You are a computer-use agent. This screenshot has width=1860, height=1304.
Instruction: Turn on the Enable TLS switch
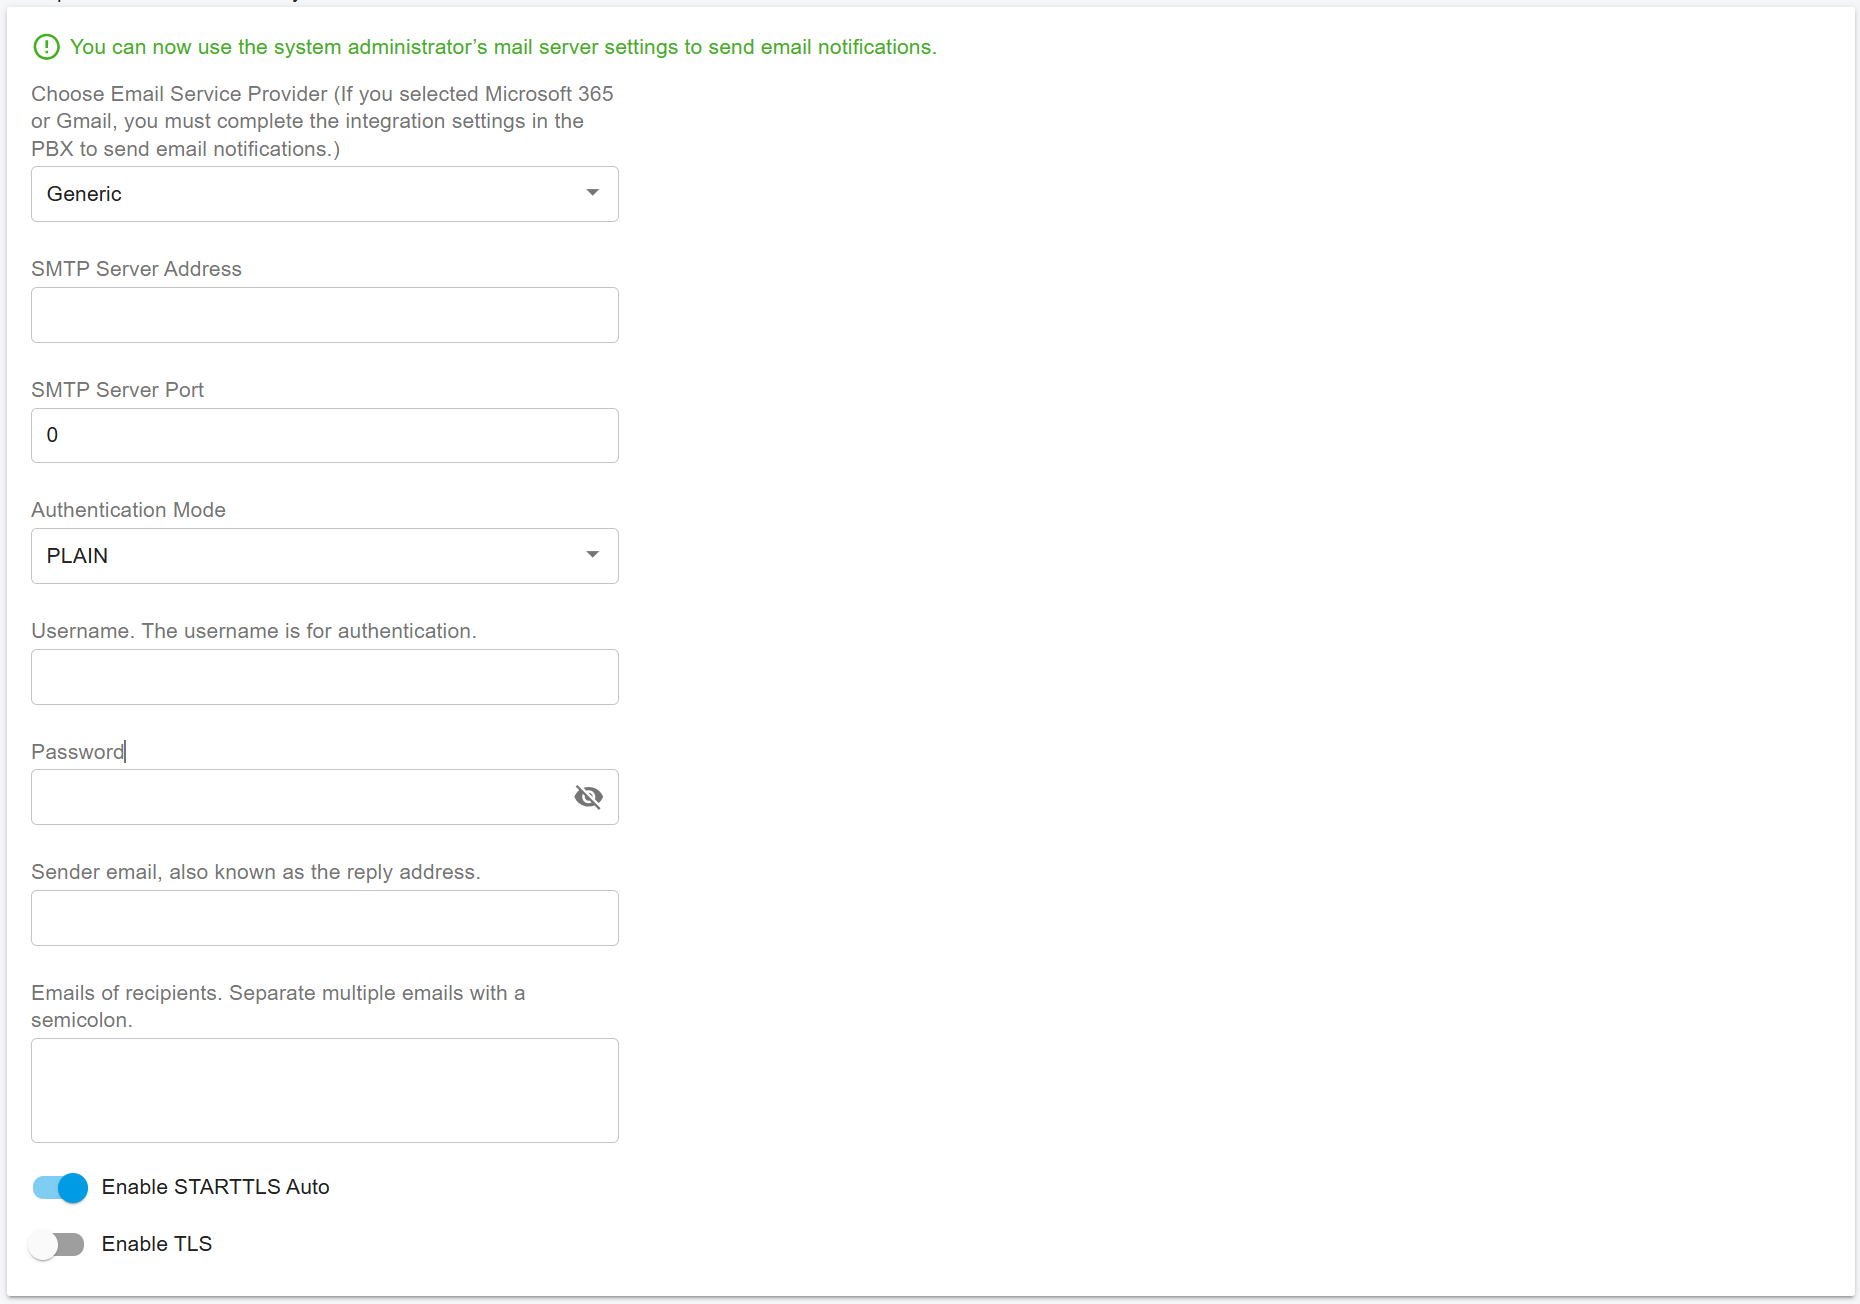(57, 1244)
